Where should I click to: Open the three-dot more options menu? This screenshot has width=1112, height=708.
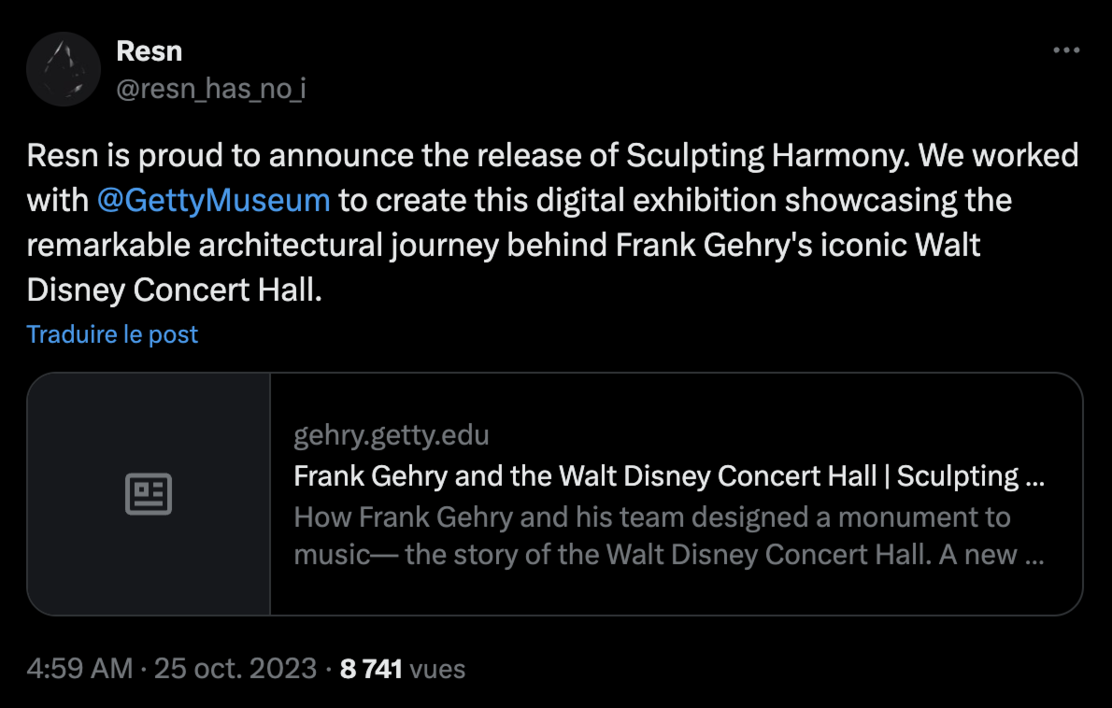1066,51
